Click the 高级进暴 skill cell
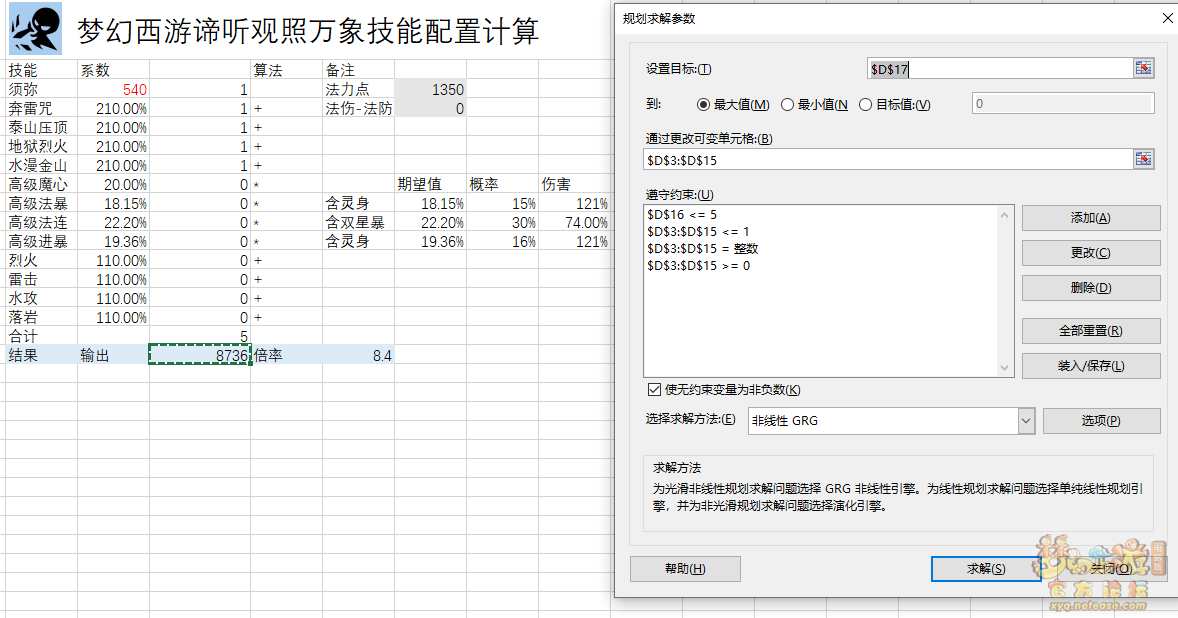The image size is (1178, 618). point(41,242)
